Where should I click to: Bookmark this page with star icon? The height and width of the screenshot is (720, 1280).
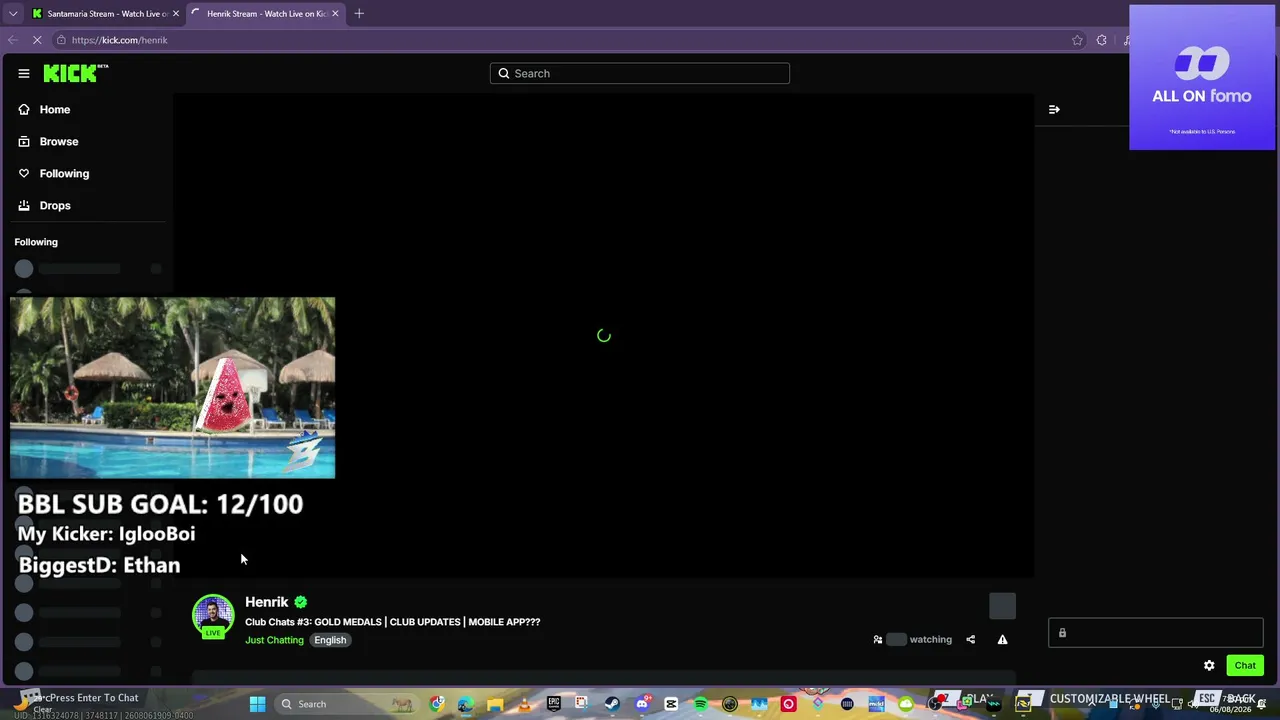click(x=1077, y=40)
